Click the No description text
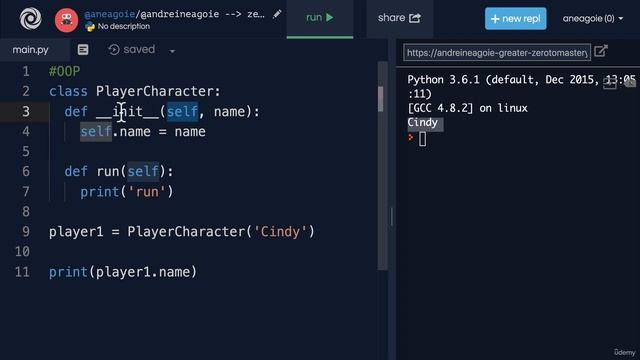The width and height of the screenshot is (640, 360). (124, 27)
